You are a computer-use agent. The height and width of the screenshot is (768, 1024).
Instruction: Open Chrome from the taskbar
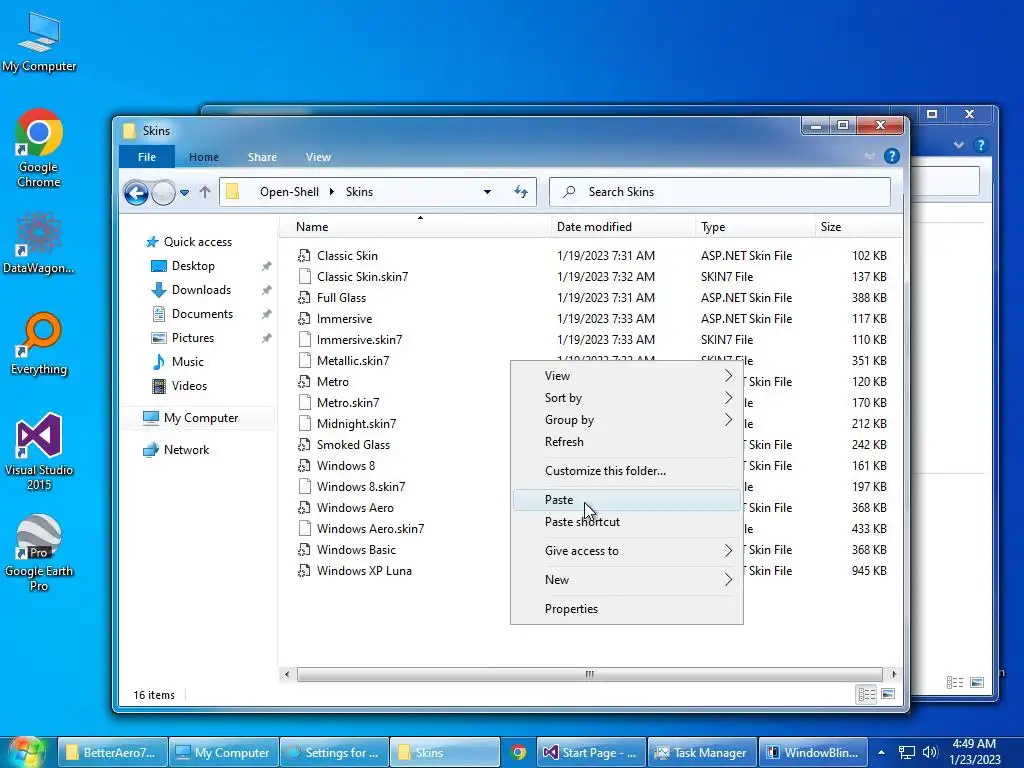click(519, 752)
